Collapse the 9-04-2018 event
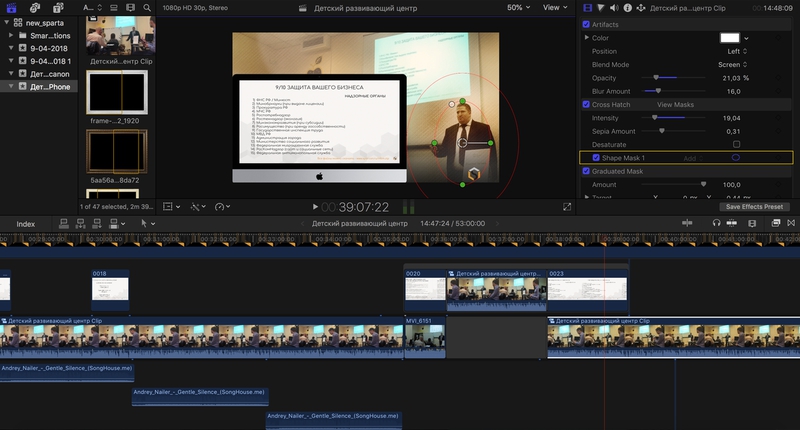 coord(11,48)
